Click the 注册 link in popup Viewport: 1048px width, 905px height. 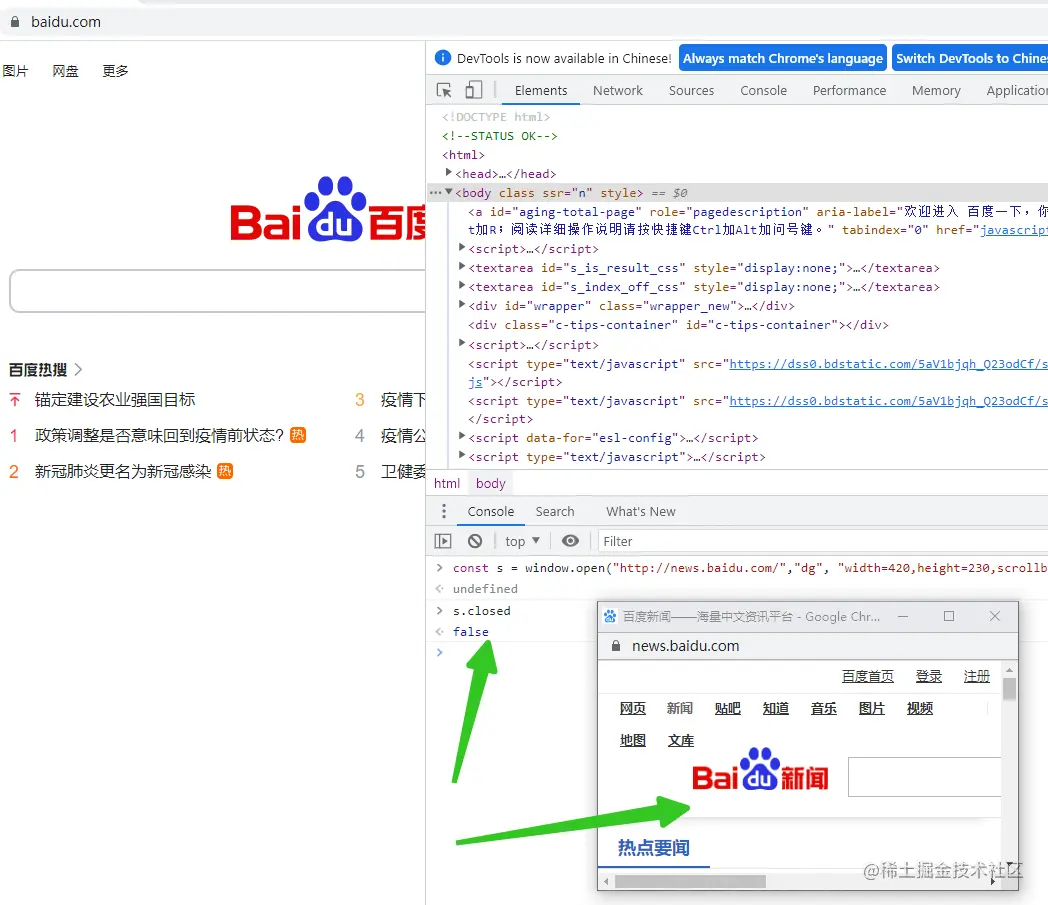(x=976, y=676)
